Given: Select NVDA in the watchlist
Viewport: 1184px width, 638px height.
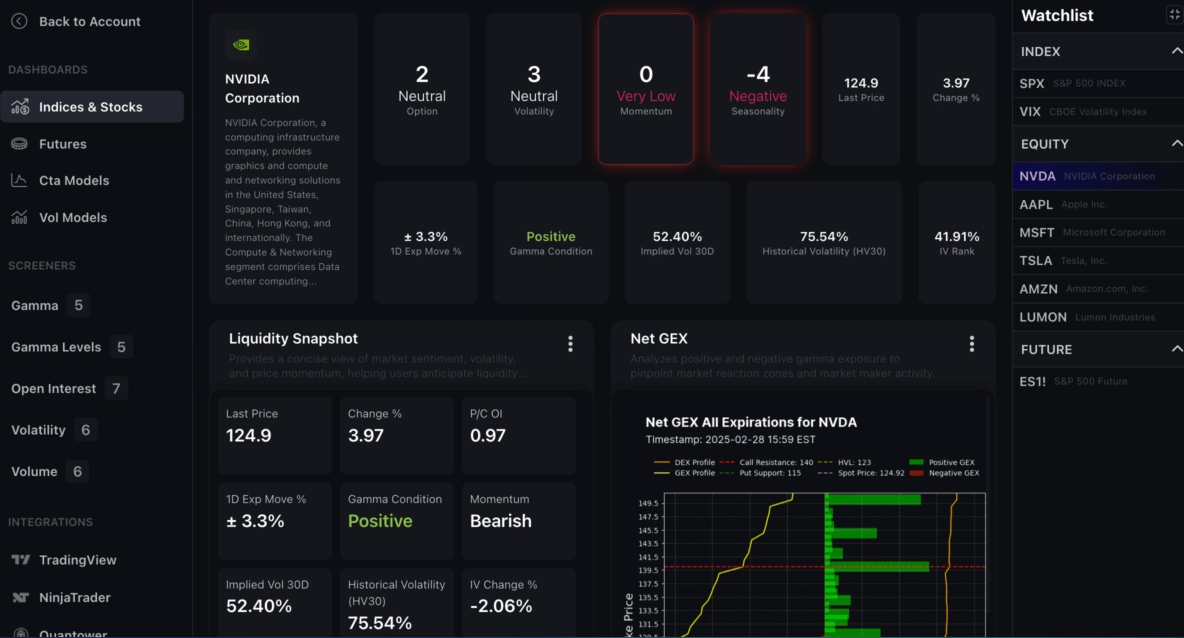Looking at the screenshot, I should (1098, 176).
